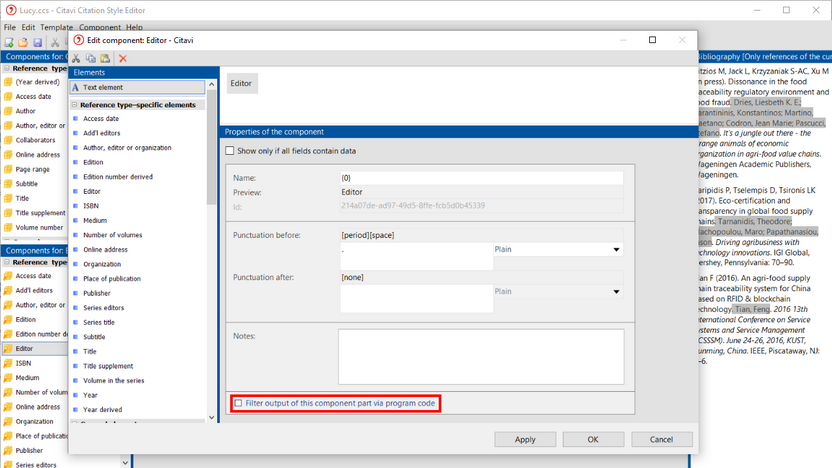The width and height of the screenshot is (832, 468).
Task: Click ISBN component in lower main list
Action: [x=23, y=363]
